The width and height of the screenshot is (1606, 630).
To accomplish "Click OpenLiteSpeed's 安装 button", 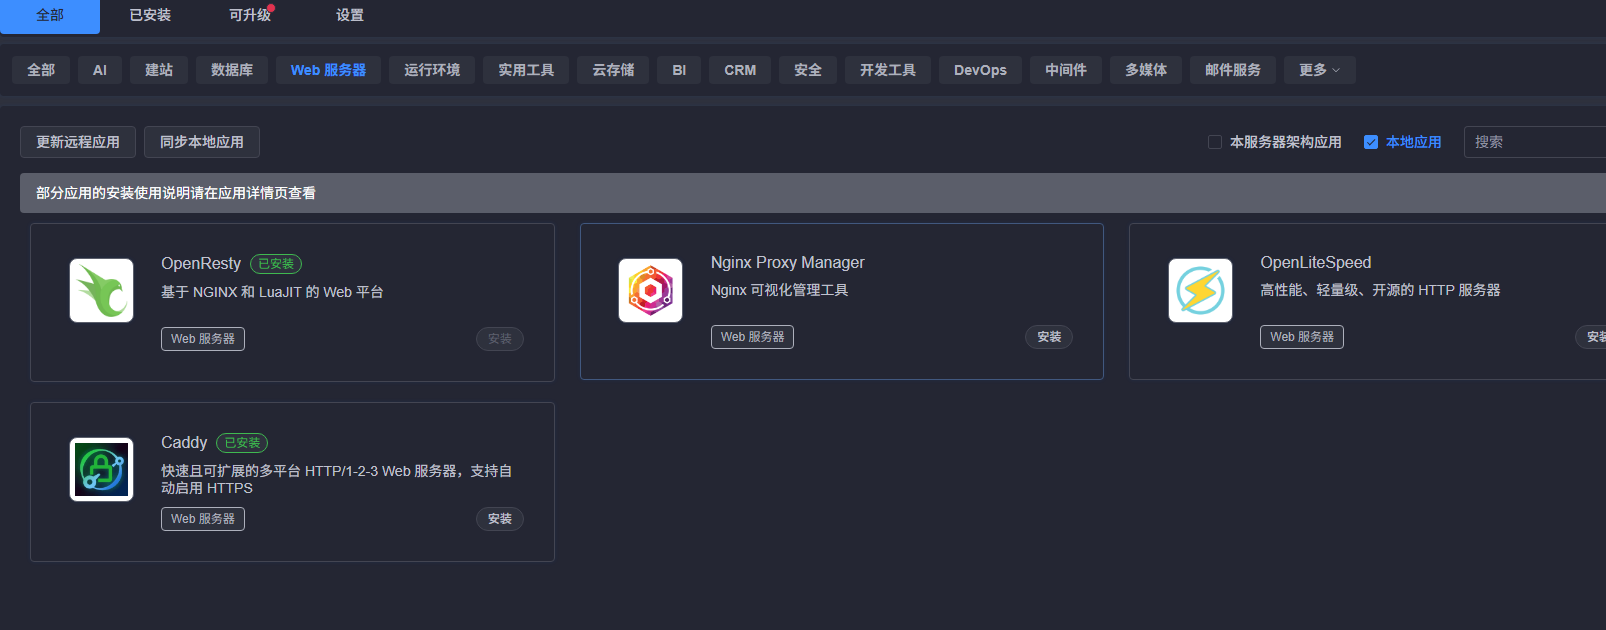I will [1591, 337].
